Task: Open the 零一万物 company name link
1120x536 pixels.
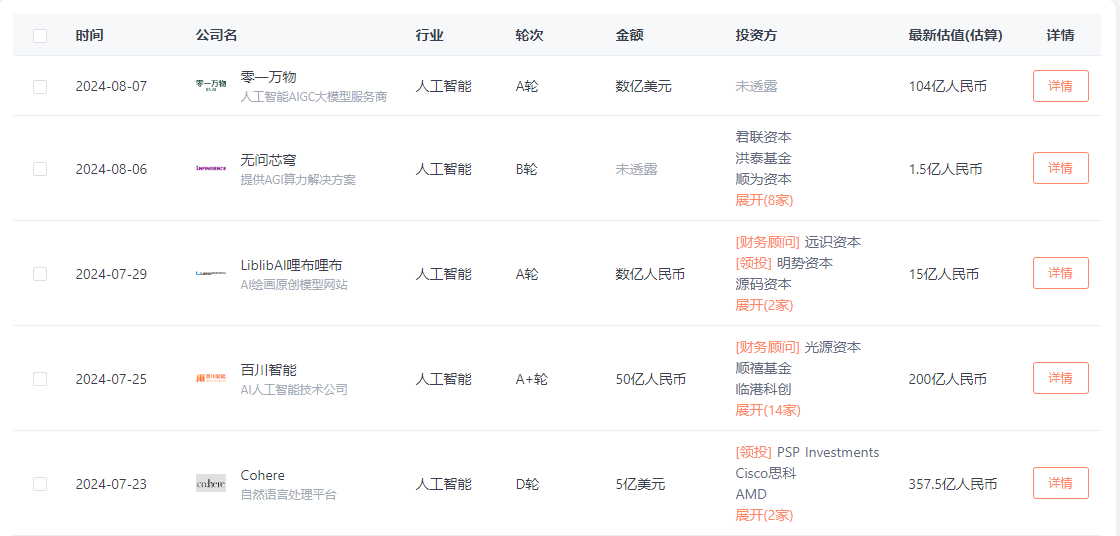Action: tap(269, 77)
